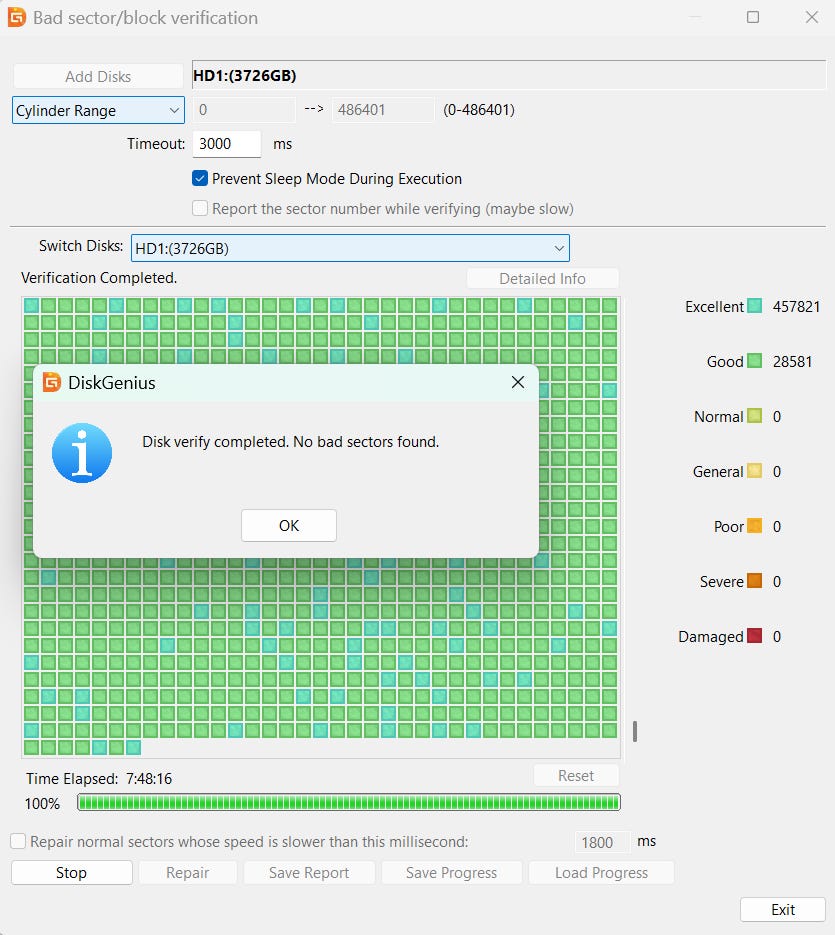835x935 pixels.
Task: Exit the verification window
Action: (x=783, y=909)
